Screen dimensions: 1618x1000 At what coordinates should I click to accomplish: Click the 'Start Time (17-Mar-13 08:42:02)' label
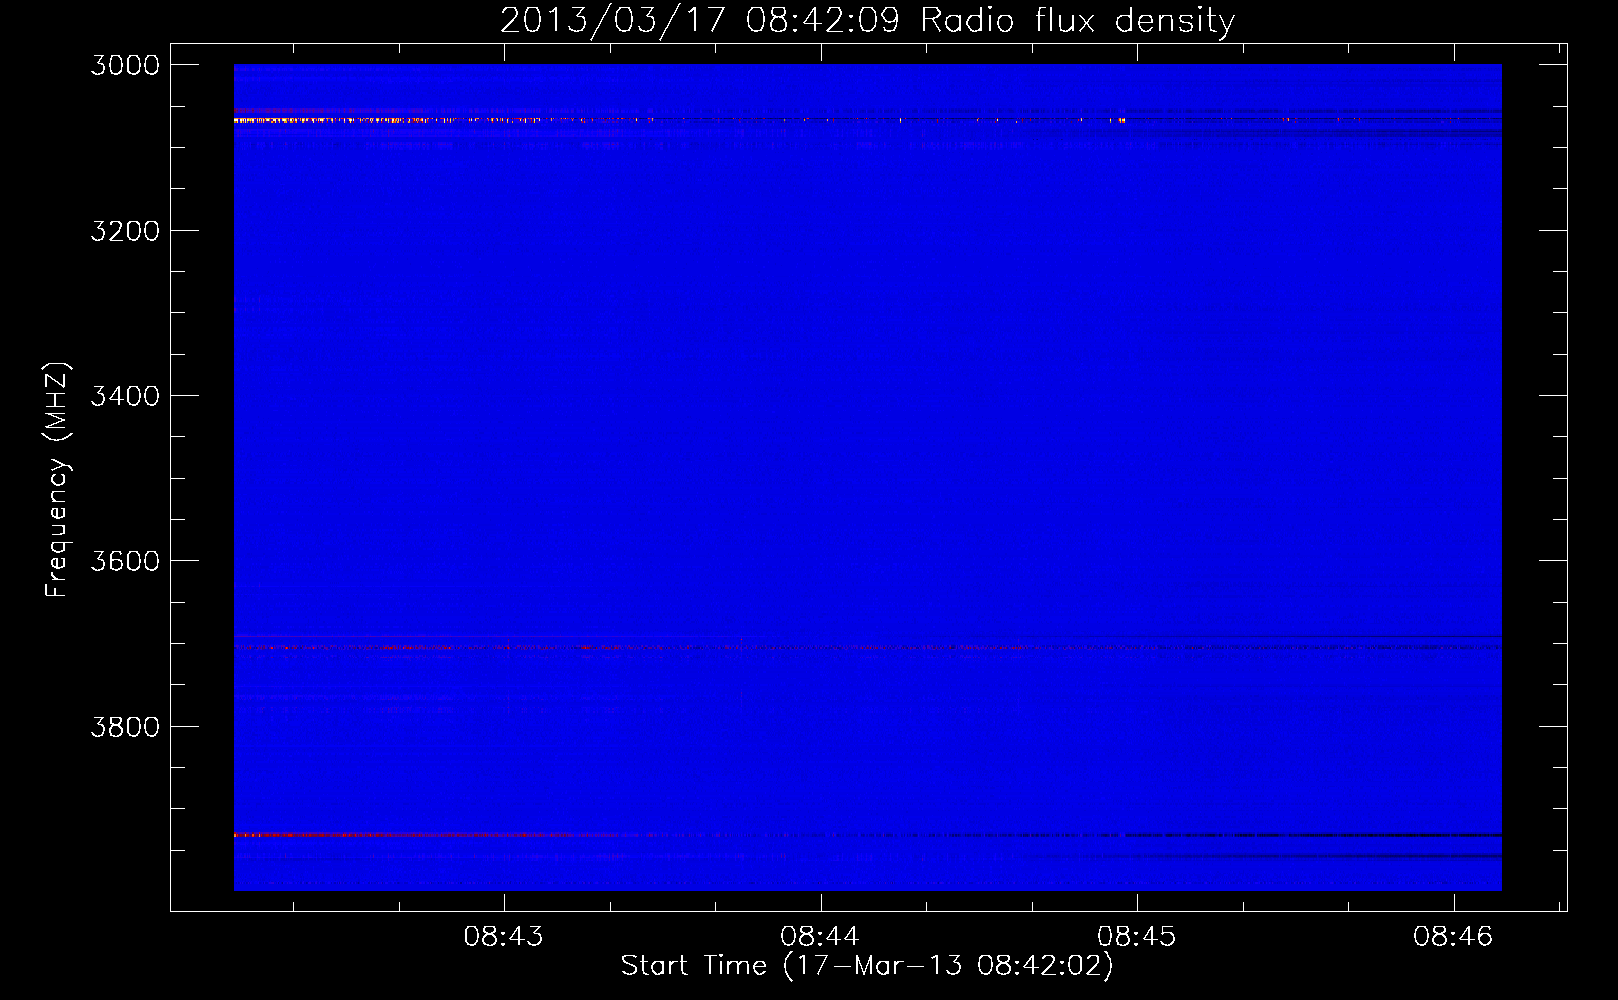click(867, 966)
